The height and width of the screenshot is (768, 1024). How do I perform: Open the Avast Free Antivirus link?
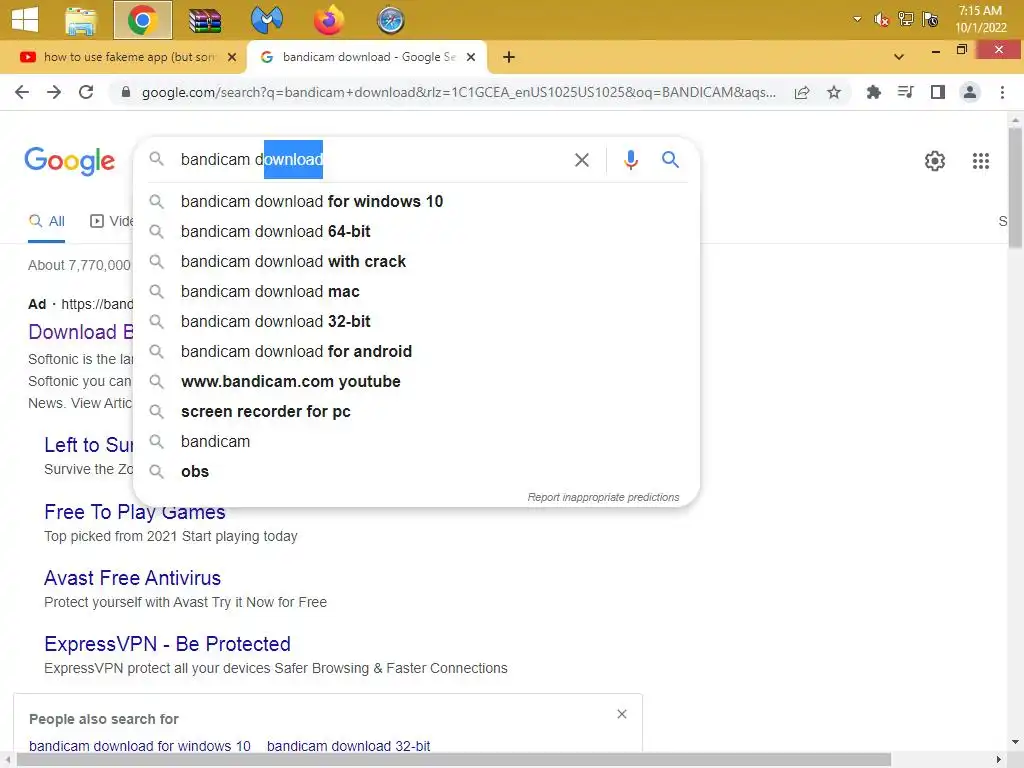pyautogui.click(x=133, y=578)
